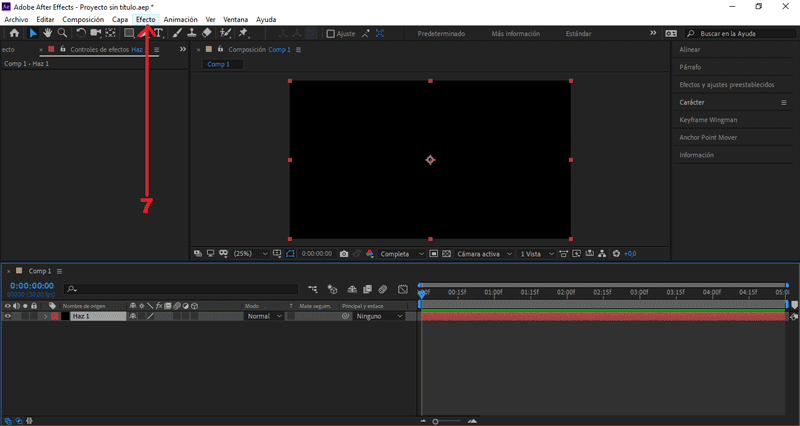Expand the Haz 1 layer properties

pyautogui.click(x=44, y=316)
